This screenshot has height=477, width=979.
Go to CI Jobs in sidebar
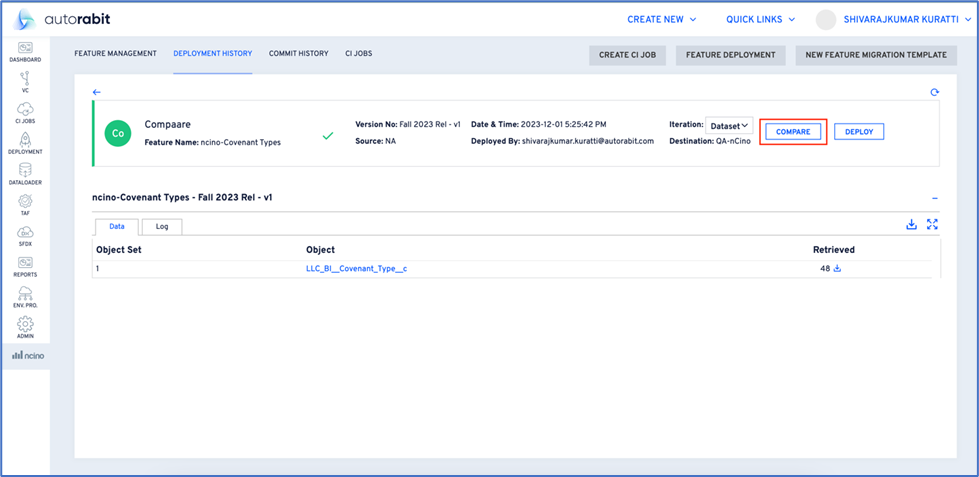[25, 113]
